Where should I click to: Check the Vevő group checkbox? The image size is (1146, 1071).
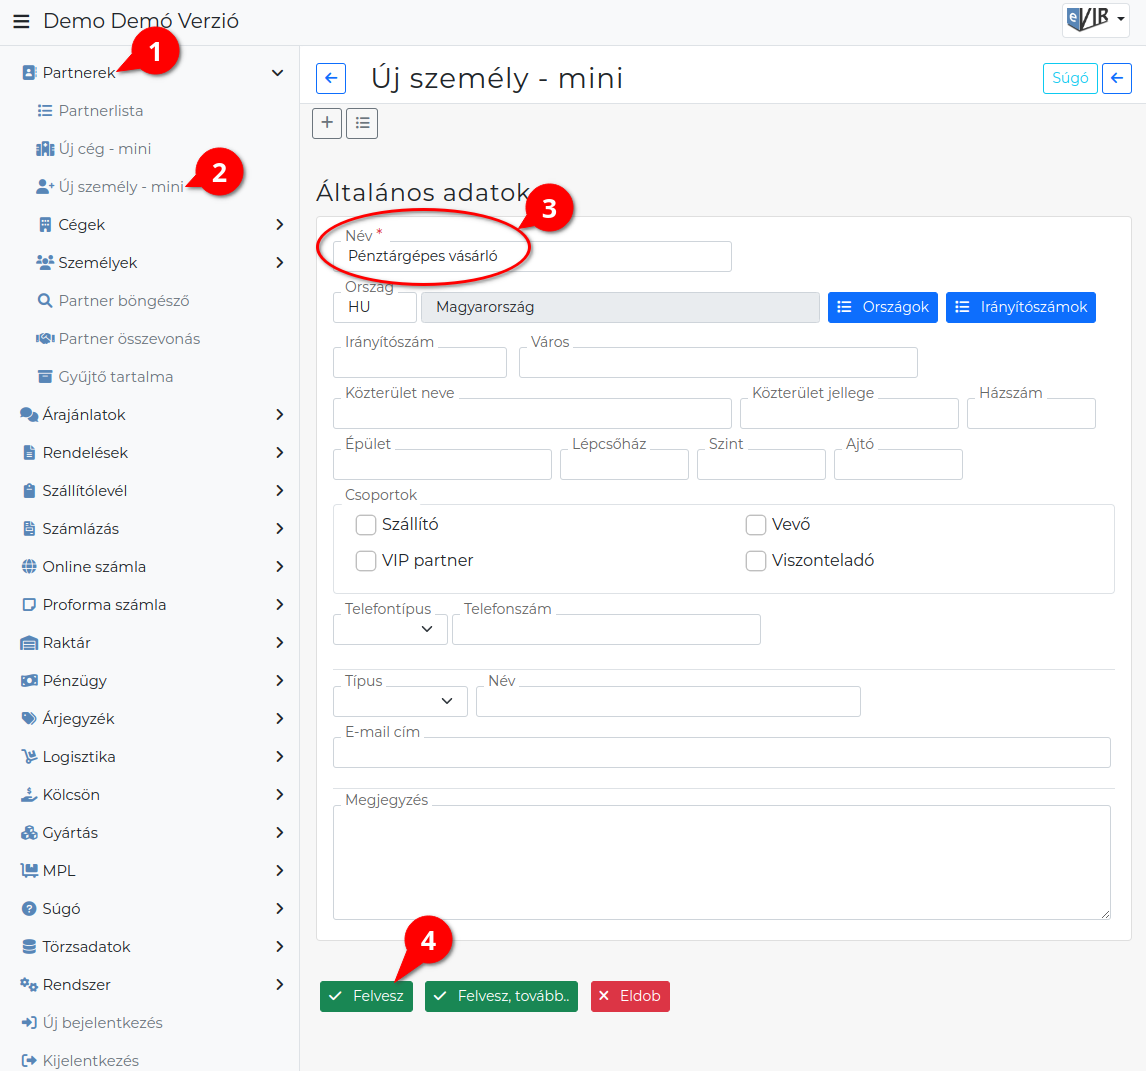pyautogui.click(x=756, y=524)
